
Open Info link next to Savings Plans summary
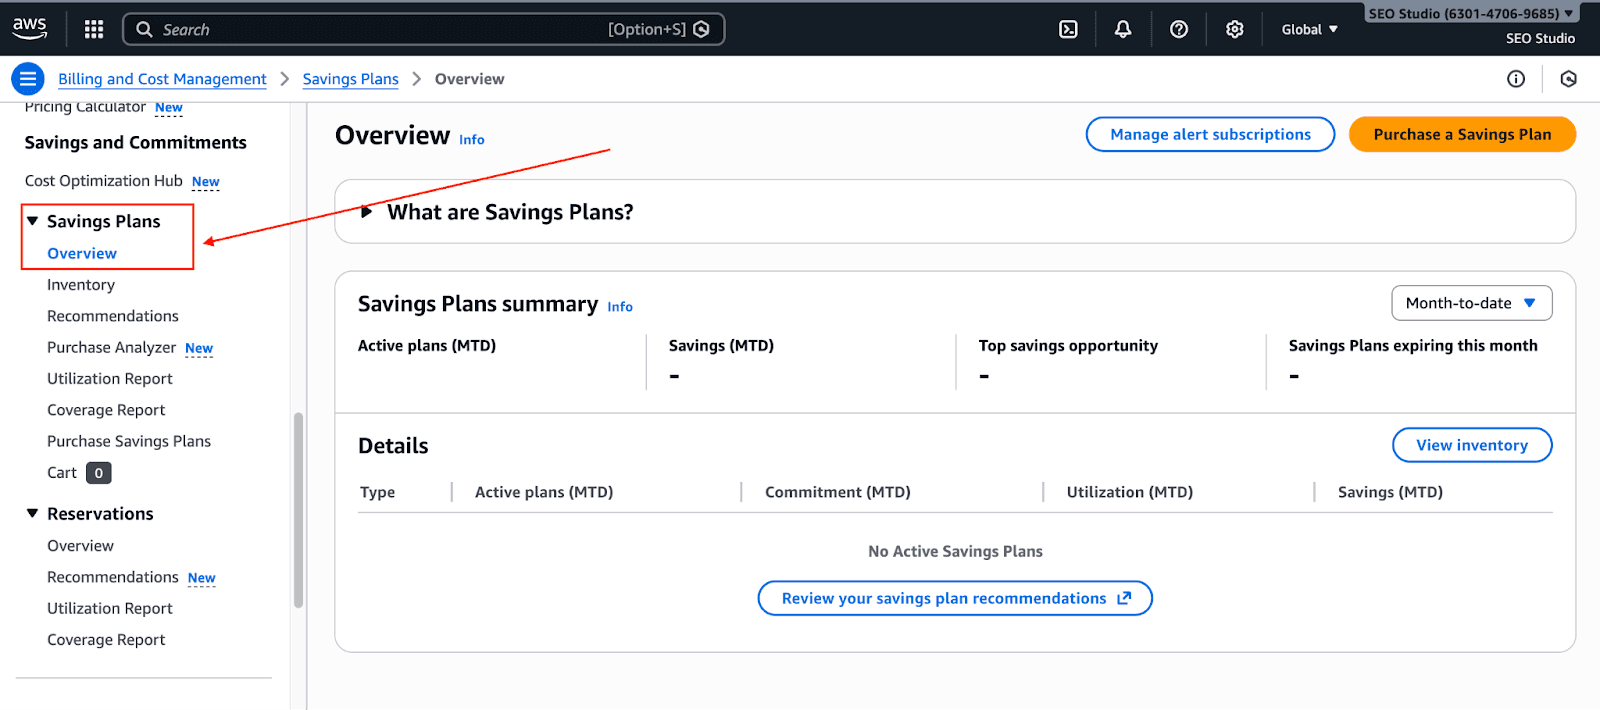620,307
